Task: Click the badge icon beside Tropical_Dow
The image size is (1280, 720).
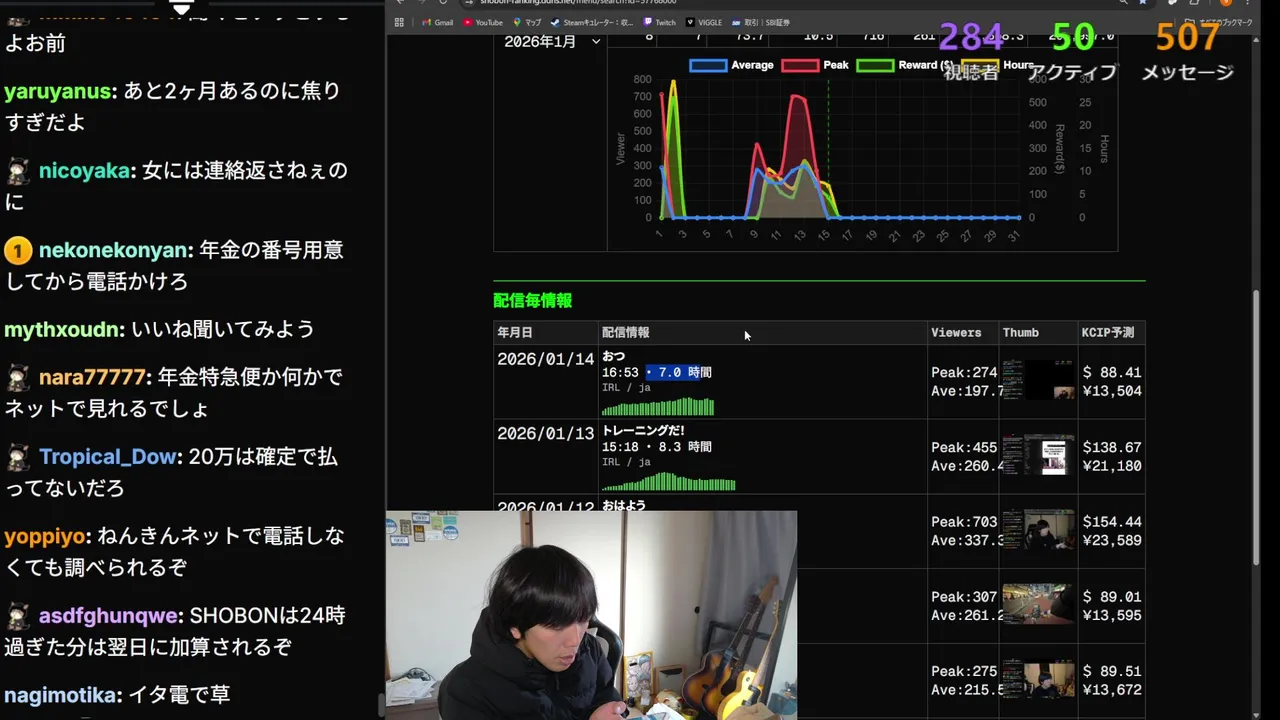Action: [17, 457]
